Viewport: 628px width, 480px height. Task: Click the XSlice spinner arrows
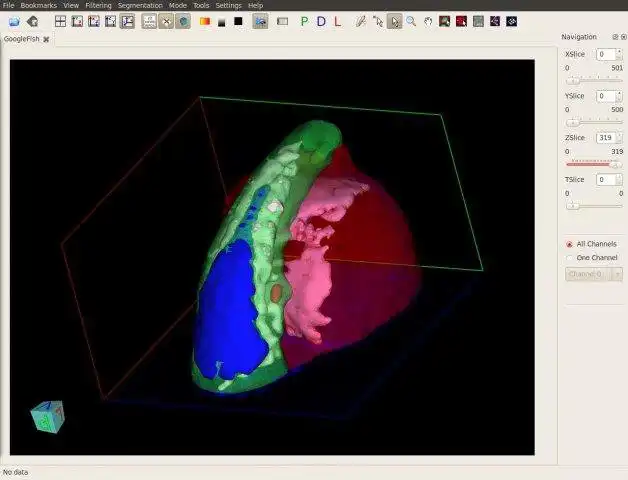pos(619,54)
